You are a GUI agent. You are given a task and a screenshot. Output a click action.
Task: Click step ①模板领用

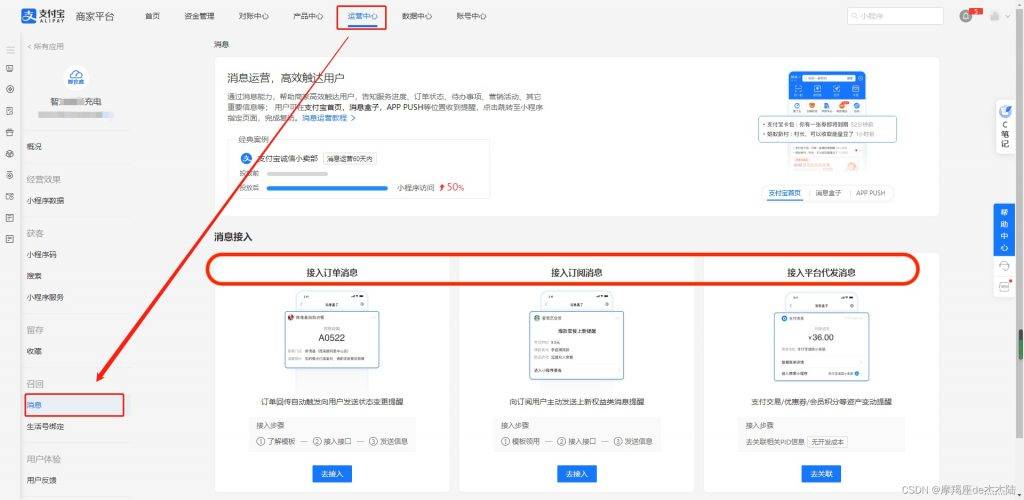click(520, 441)
